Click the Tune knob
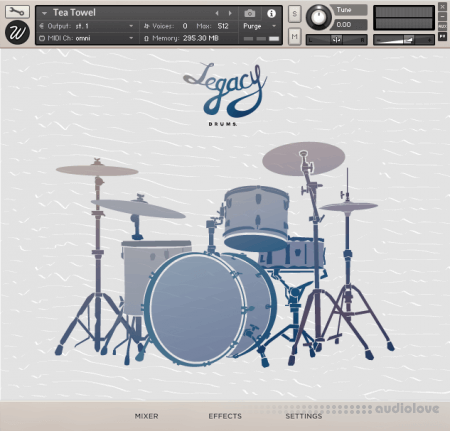The image size is (450, 431). pos(318,17)
